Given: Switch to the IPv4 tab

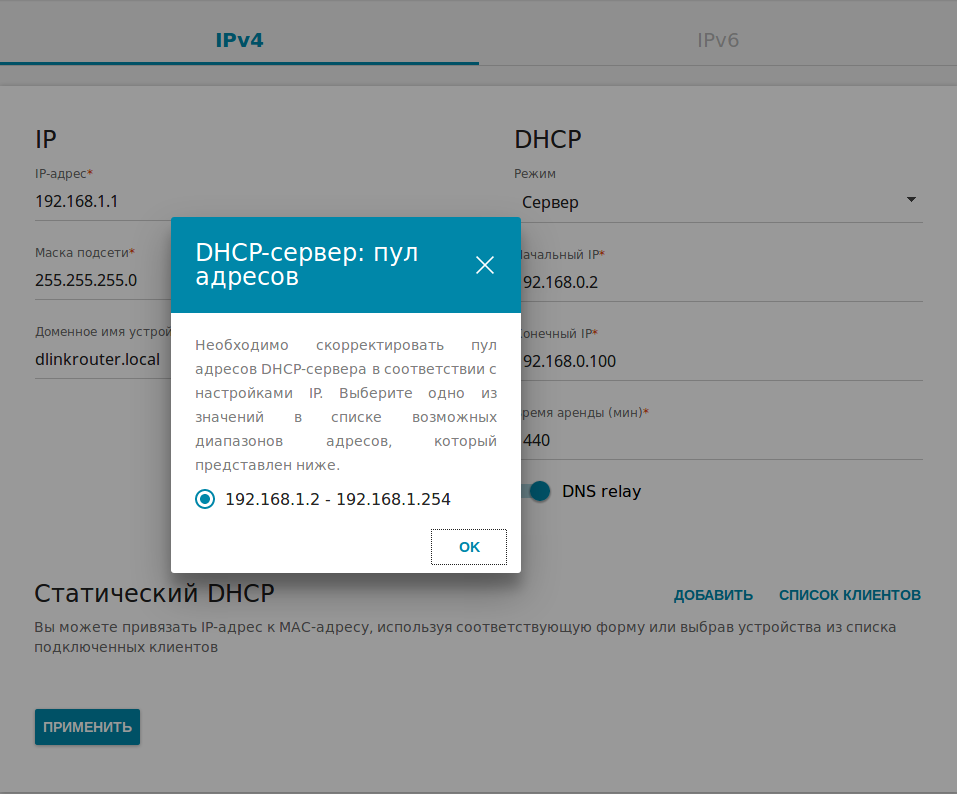Looking at the screenshot, I should 239,41.
